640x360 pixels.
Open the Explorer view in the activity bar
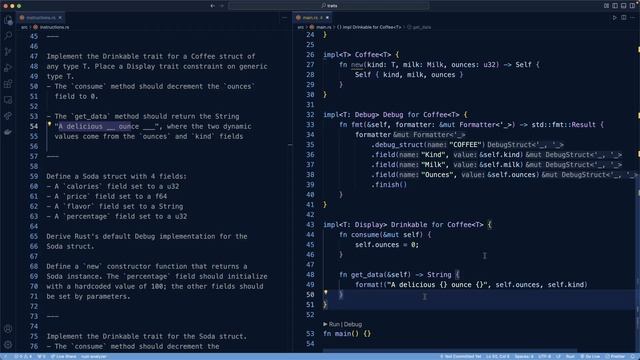pos(8,20)
